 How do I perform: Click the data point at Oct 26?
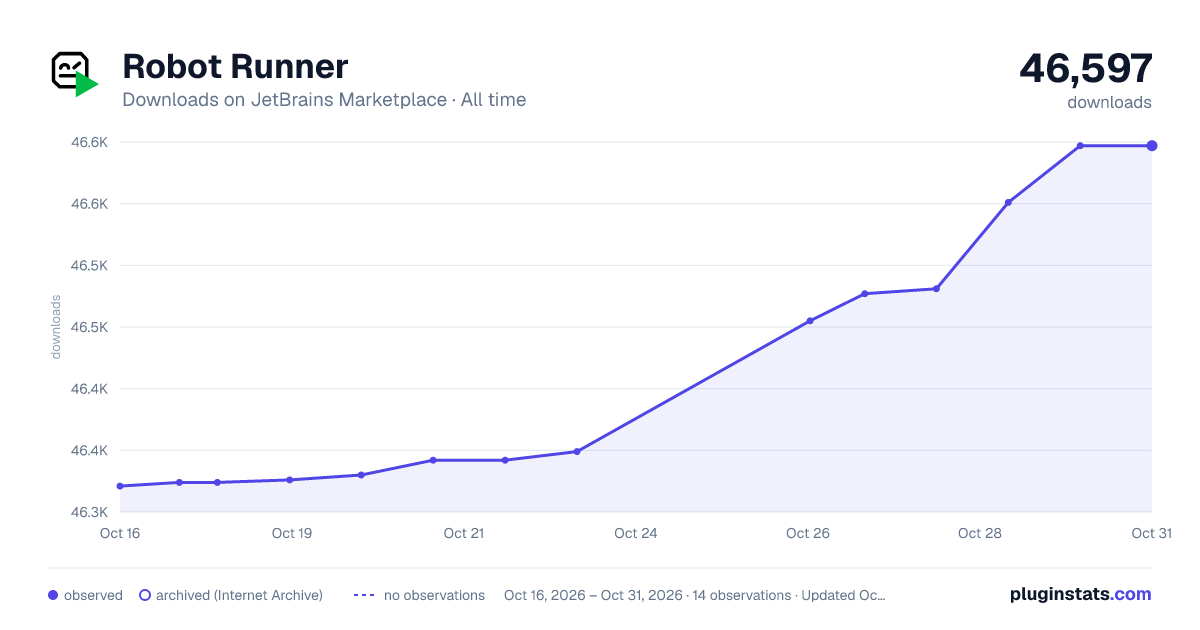tap(810, 321)
